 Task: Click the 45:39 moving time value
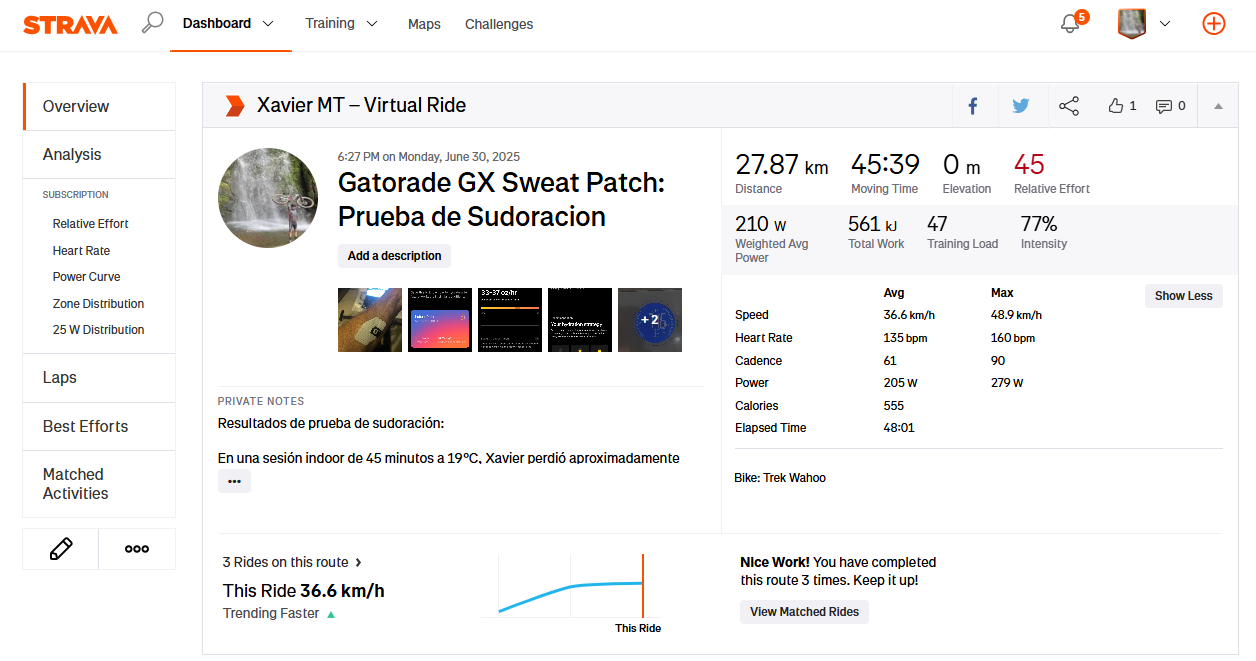point(885,165)
